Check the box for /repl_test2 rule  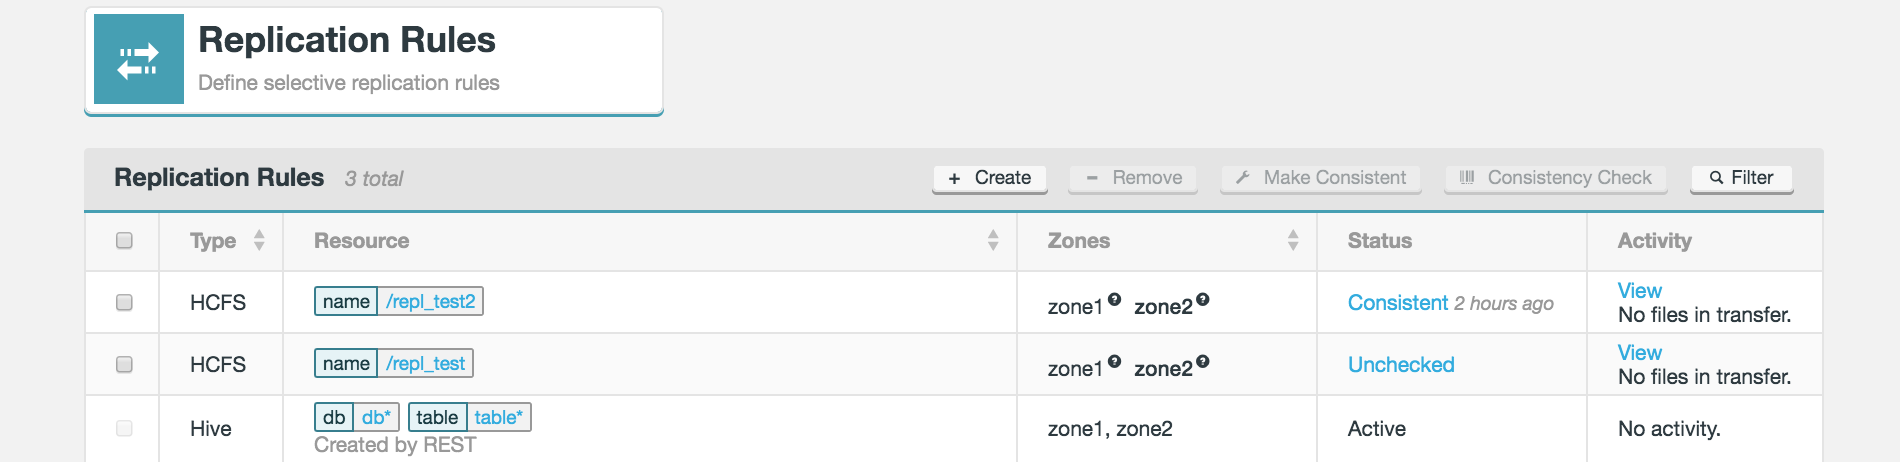[x=124, y=302]
